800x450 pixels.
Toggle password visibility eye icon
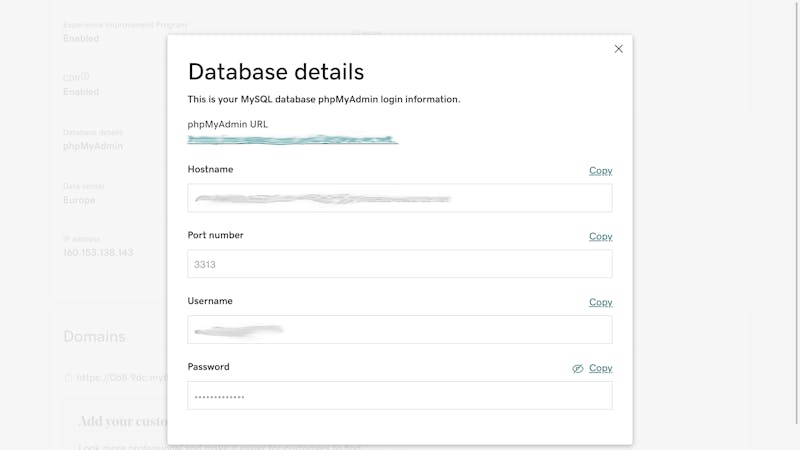tap(578, 368)
